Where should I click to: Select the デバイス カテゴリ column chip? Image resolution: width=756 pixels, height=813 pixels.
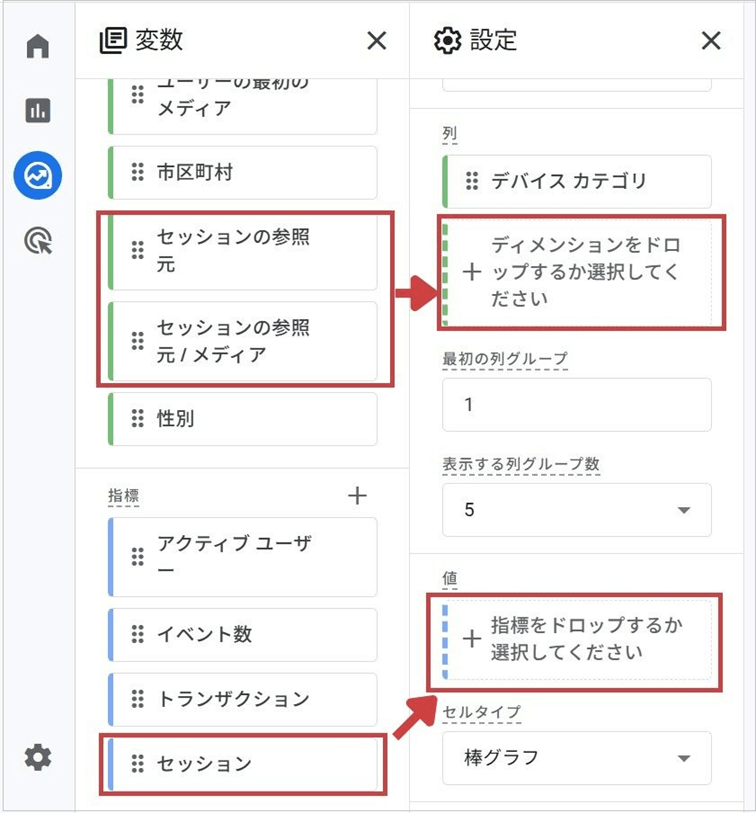coord(577,181)
